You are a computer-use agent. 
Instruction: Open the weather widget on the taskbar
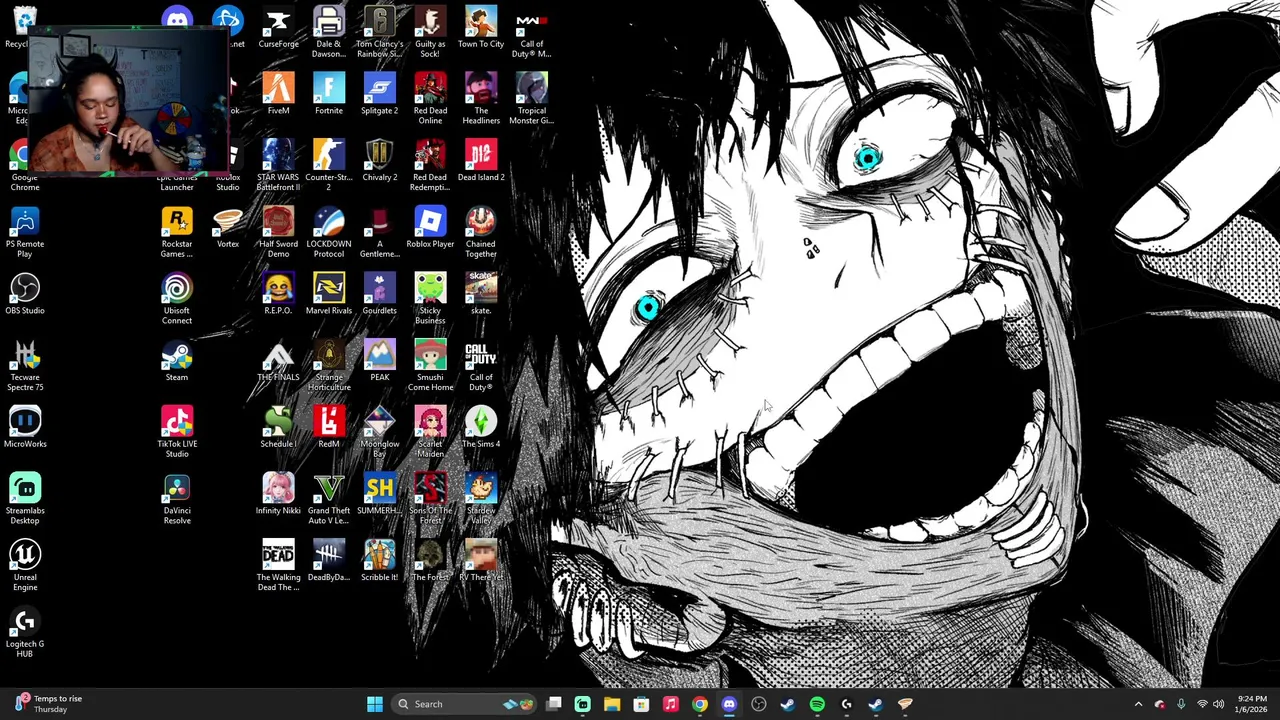point(50,704)
